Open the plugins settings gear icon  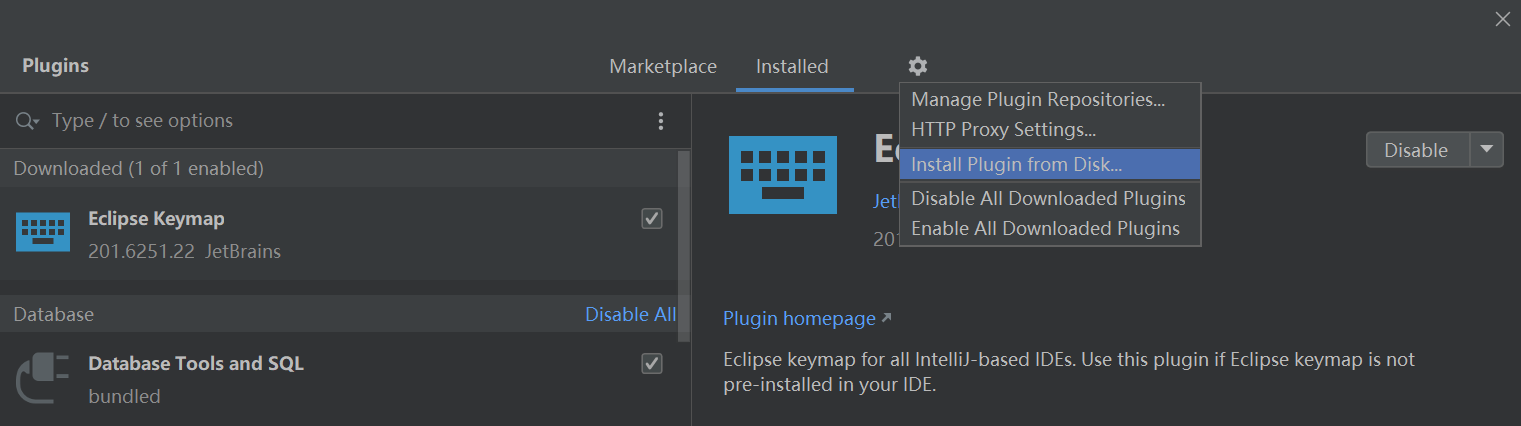(x=918, y=66)
